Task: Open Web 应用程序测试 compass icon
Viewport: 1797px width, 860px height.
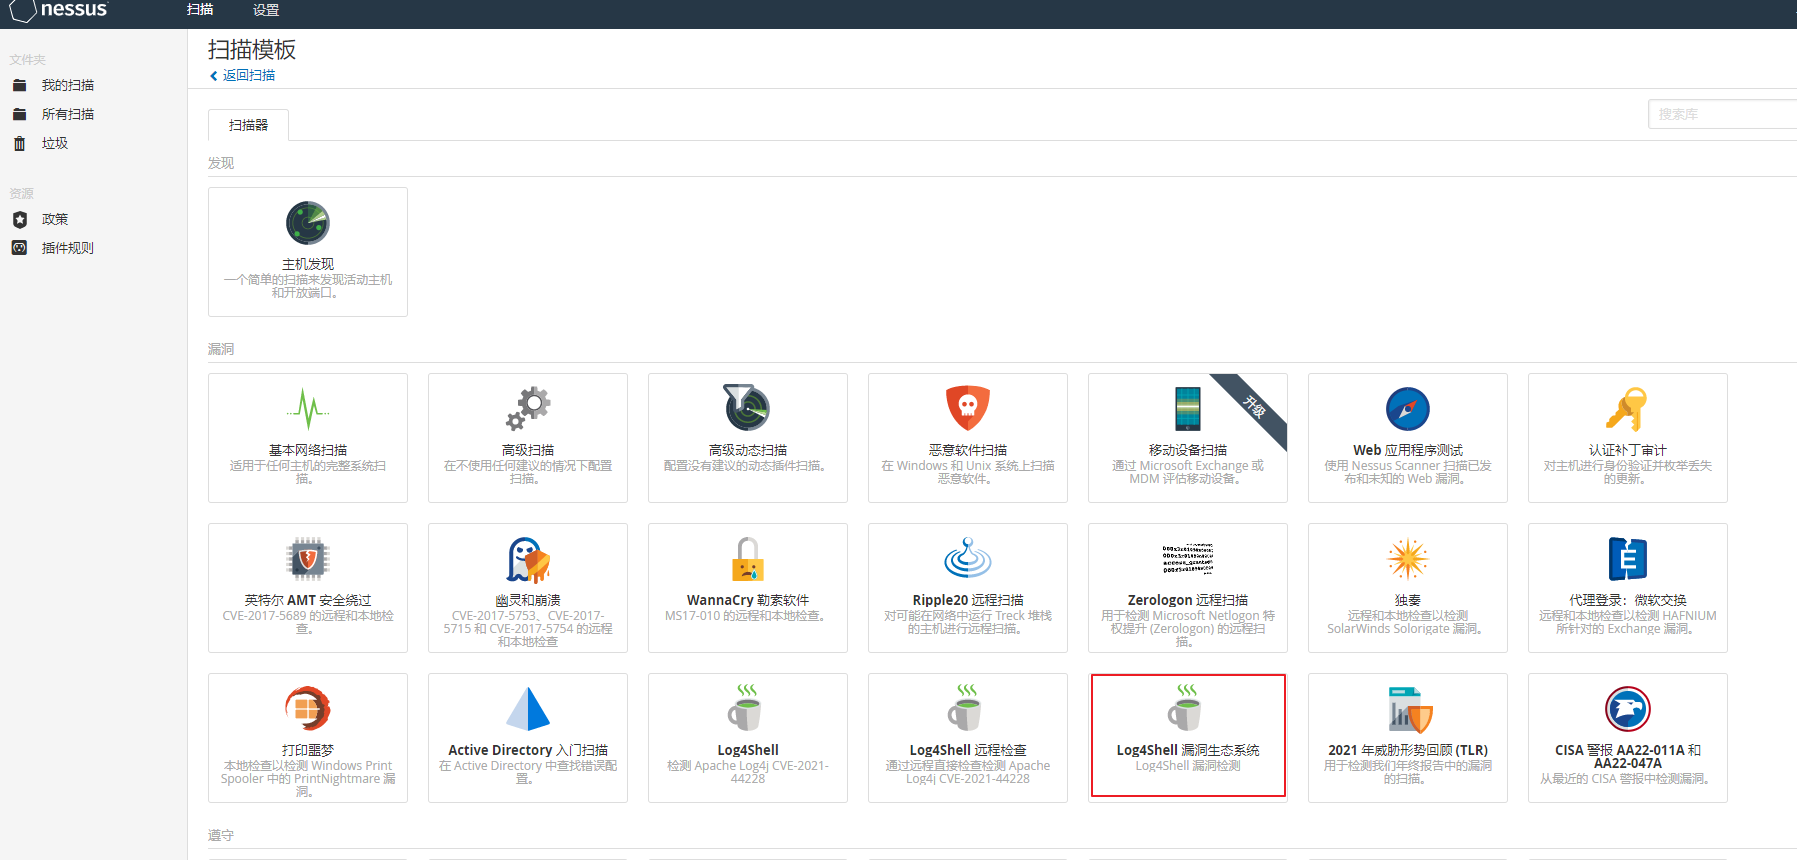Action: coord(1407,409)
